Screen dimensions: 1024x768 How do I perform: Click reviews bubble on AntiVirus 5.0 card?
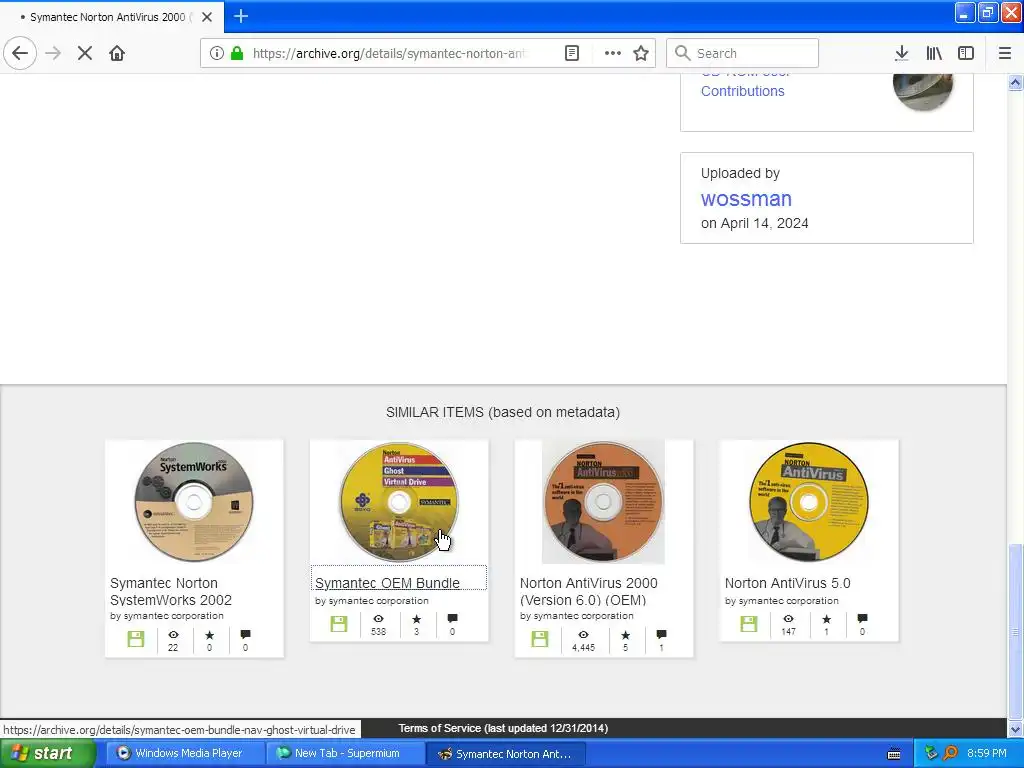[x=862, y=618]
